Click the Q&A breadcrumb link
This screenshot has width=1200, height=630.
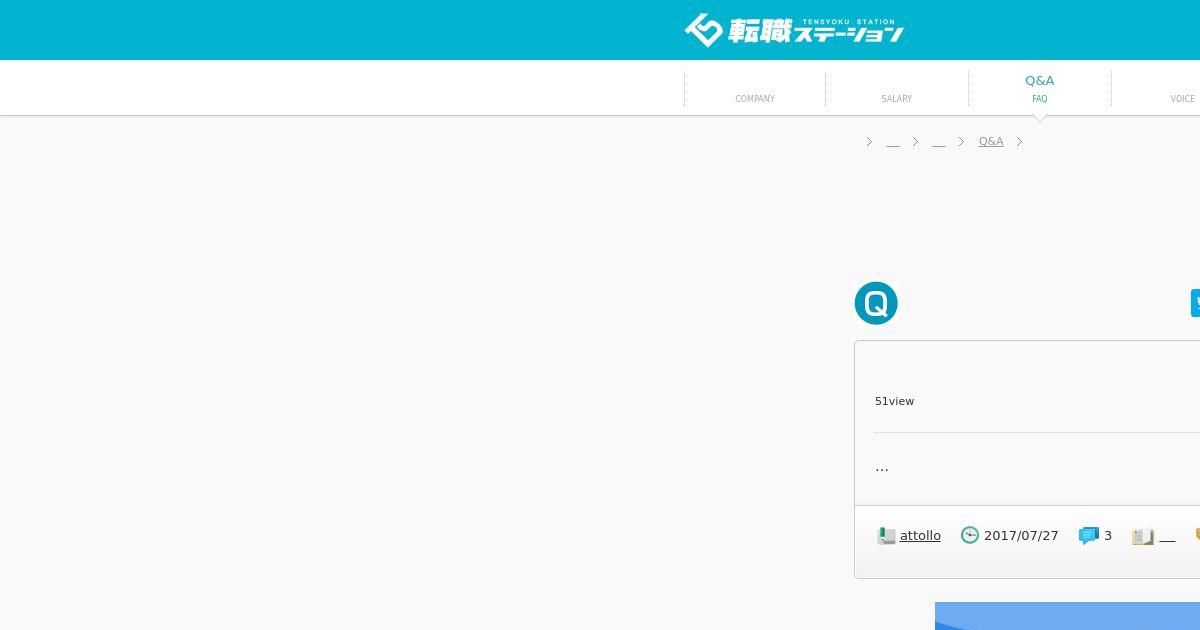tap(991, 141)
